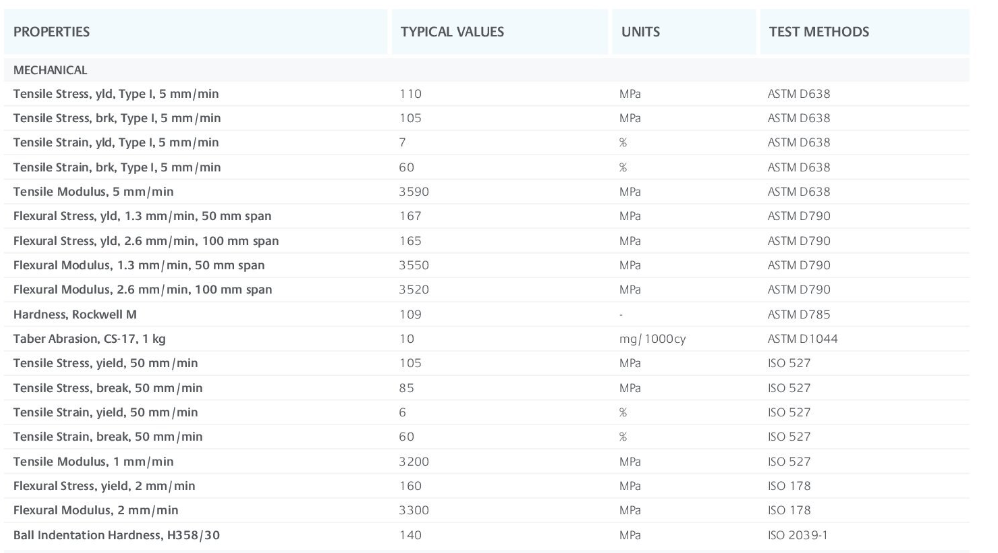Click value 3200 for Tensile Modulus, 1 mm/min
The image size is (998, 553).
(414, 462)
